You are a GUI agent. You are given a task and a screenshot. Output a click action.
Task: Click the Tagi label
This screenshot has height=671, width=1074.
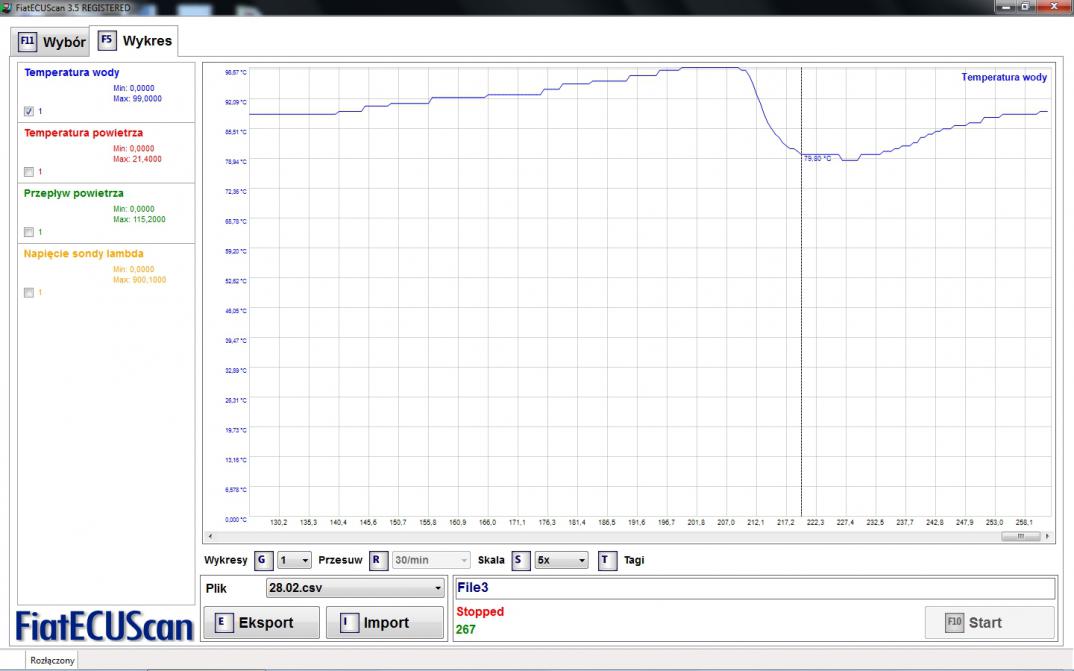[634, 560]
